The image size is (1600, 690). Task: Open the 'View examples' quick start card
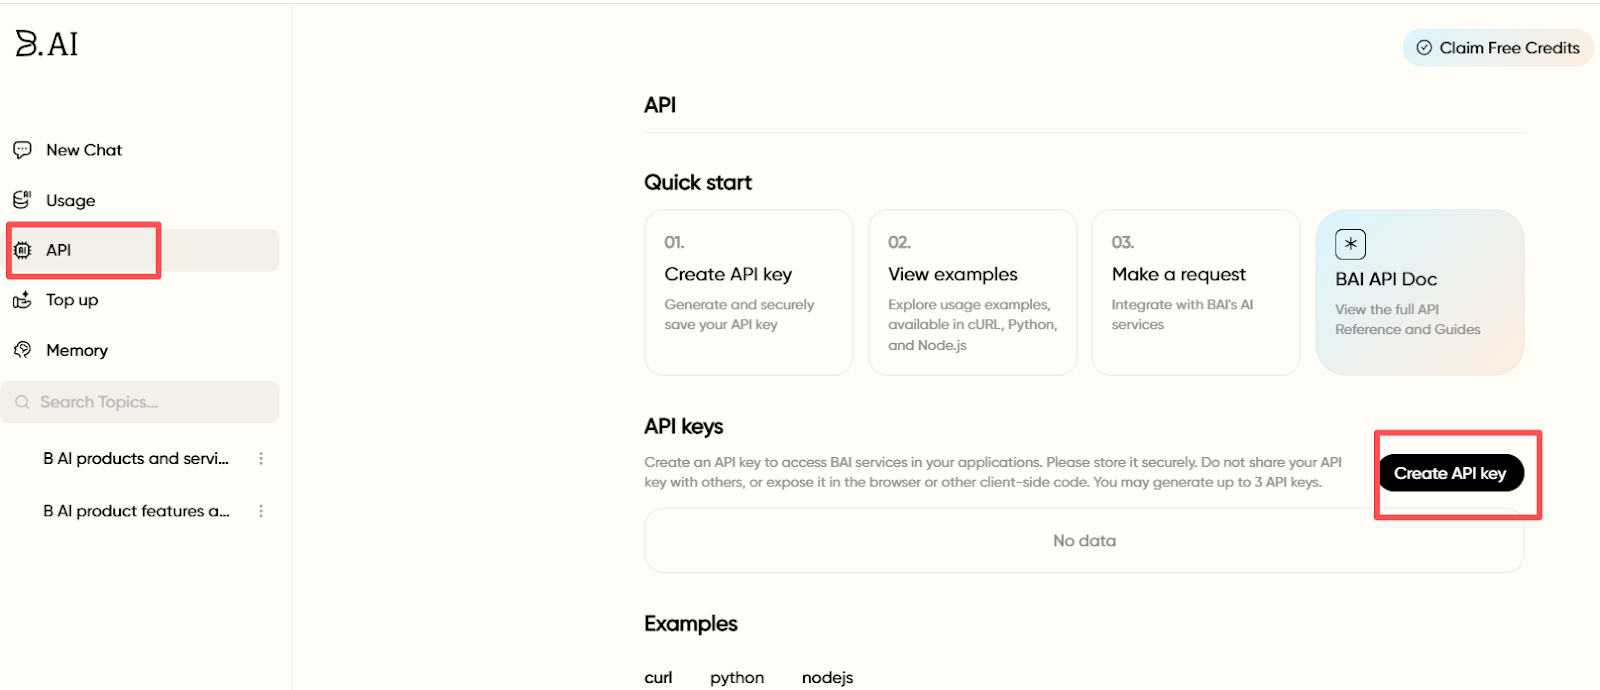coord(972,292)
